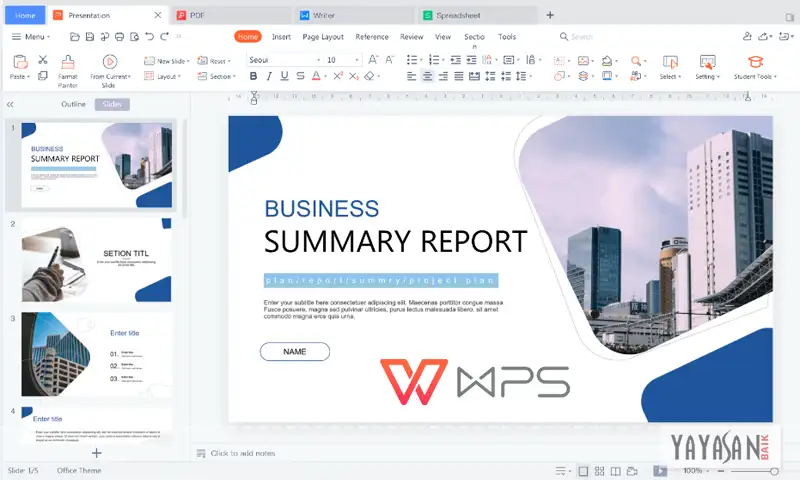The height and width of the screenshot is (480, 800).
Task: Undo the last action
Action: 149,37
